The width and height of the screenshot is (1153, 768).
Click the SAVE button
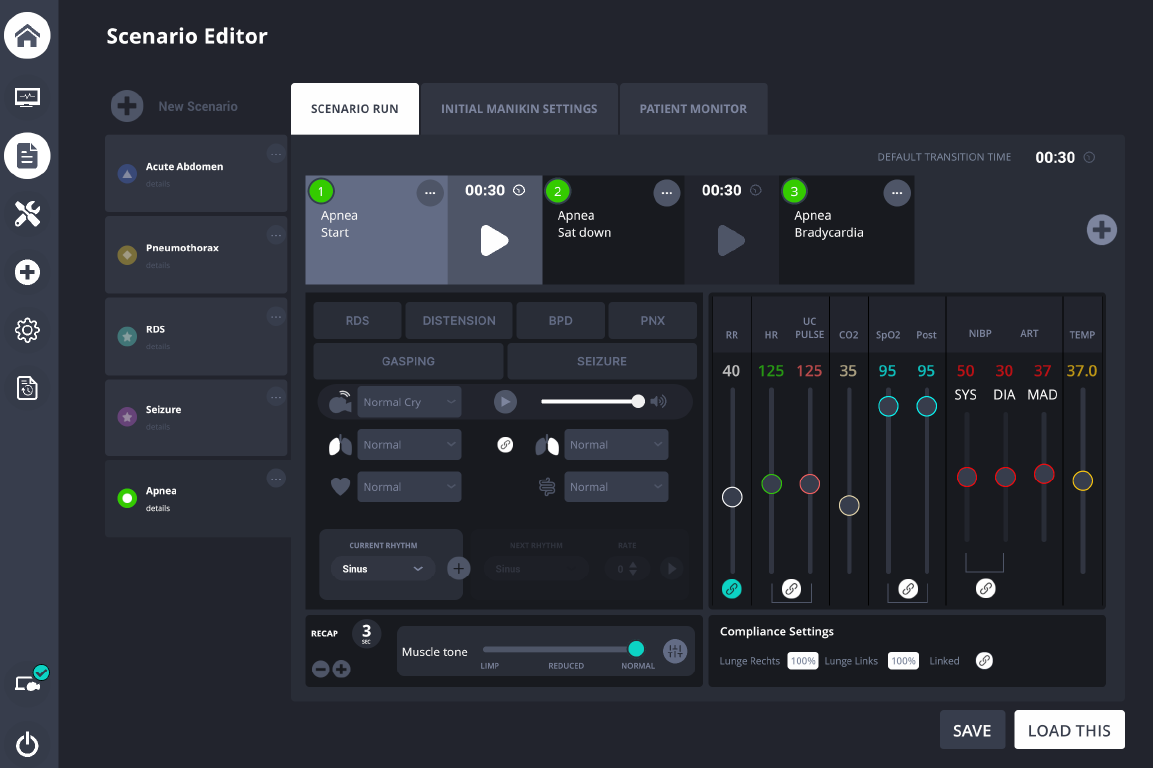click(x=972, y=730)
